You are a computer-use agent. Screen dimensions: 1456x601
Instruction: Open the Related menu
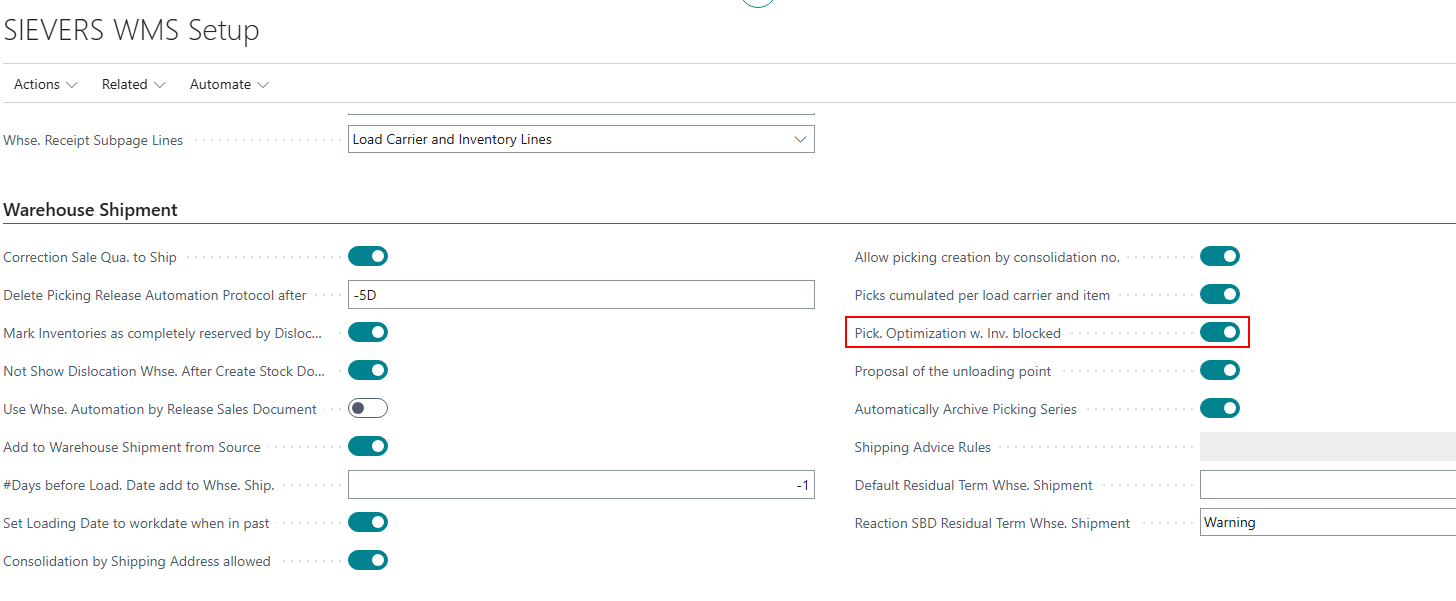[133, 85]
